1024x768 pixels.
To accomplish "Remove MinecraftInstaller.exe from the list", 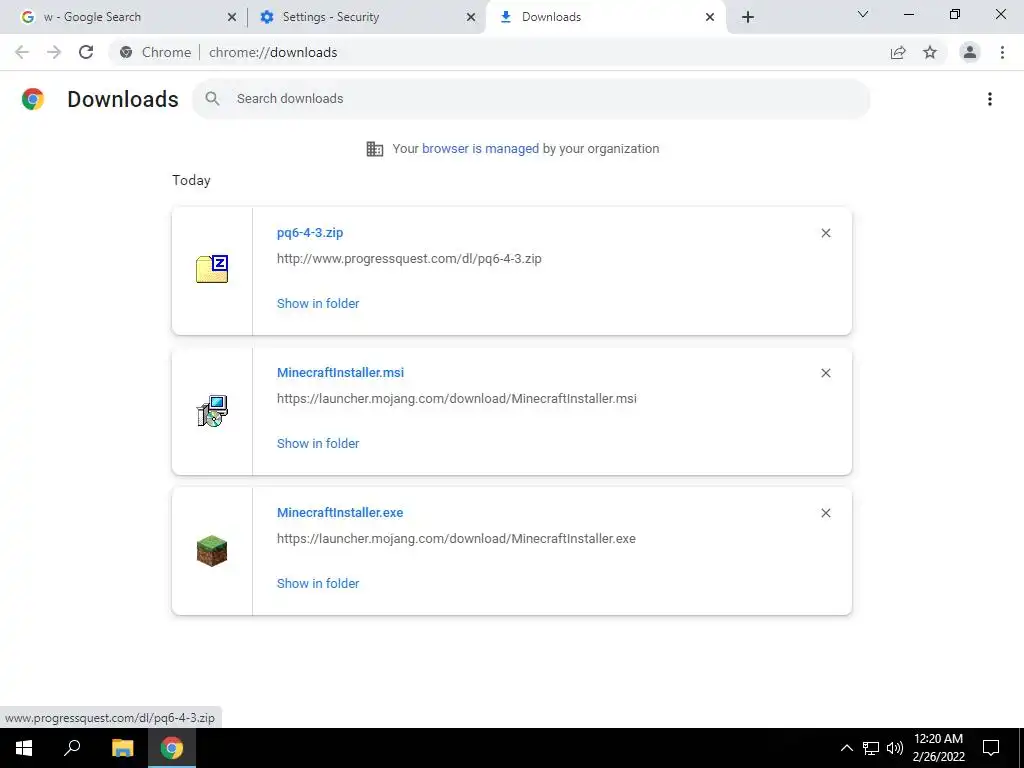I will pos(826,513).
